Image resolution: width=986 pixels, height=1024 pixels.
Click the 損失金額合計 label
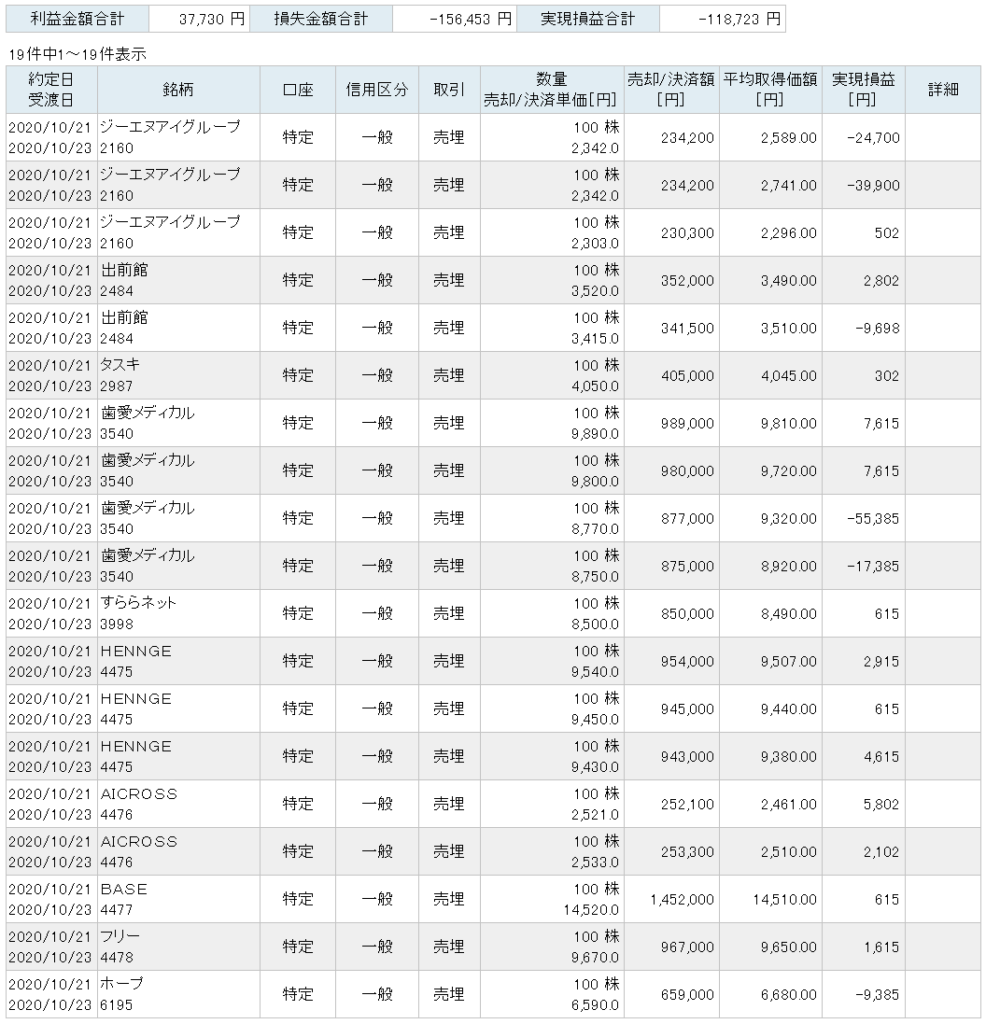coord(321,19)
